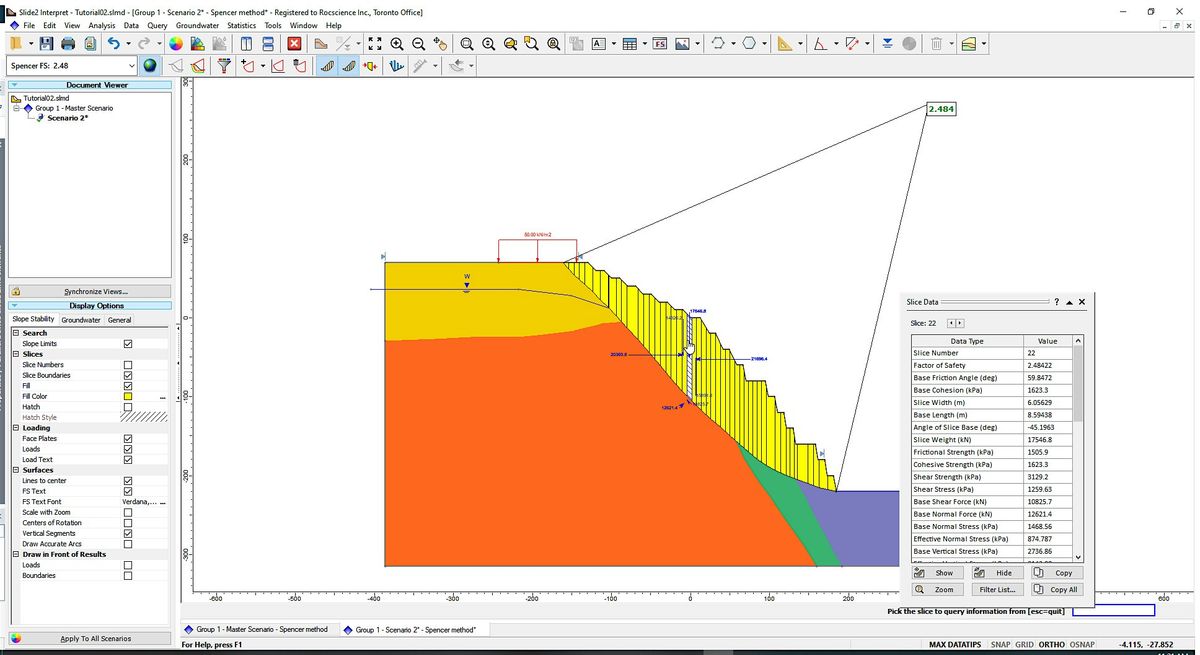The image size is (1200, 655).
Task: Click the Copy All button
Action: [1055, 590]
